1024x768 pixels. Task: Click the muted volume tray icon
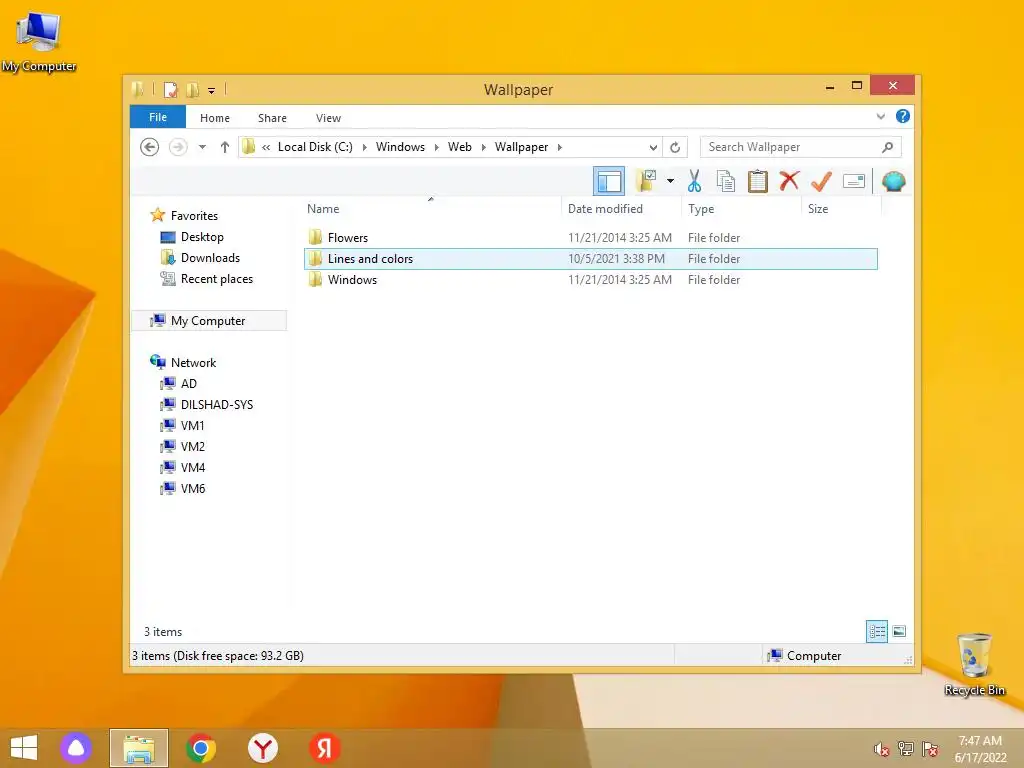point(882,749)
